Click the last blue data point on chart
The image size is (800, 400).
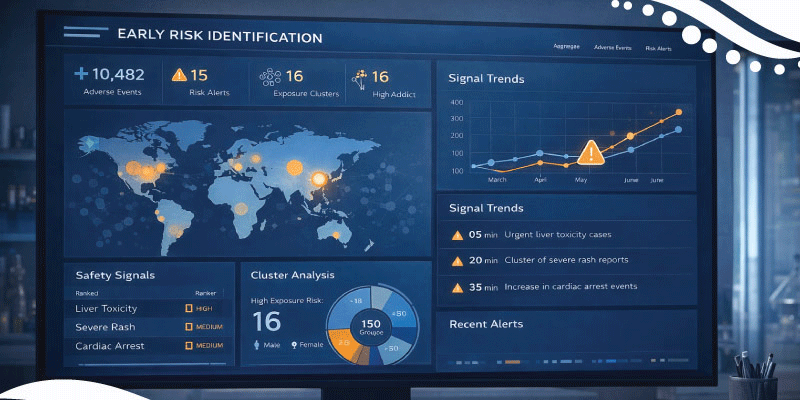click(x=678, y=130)
